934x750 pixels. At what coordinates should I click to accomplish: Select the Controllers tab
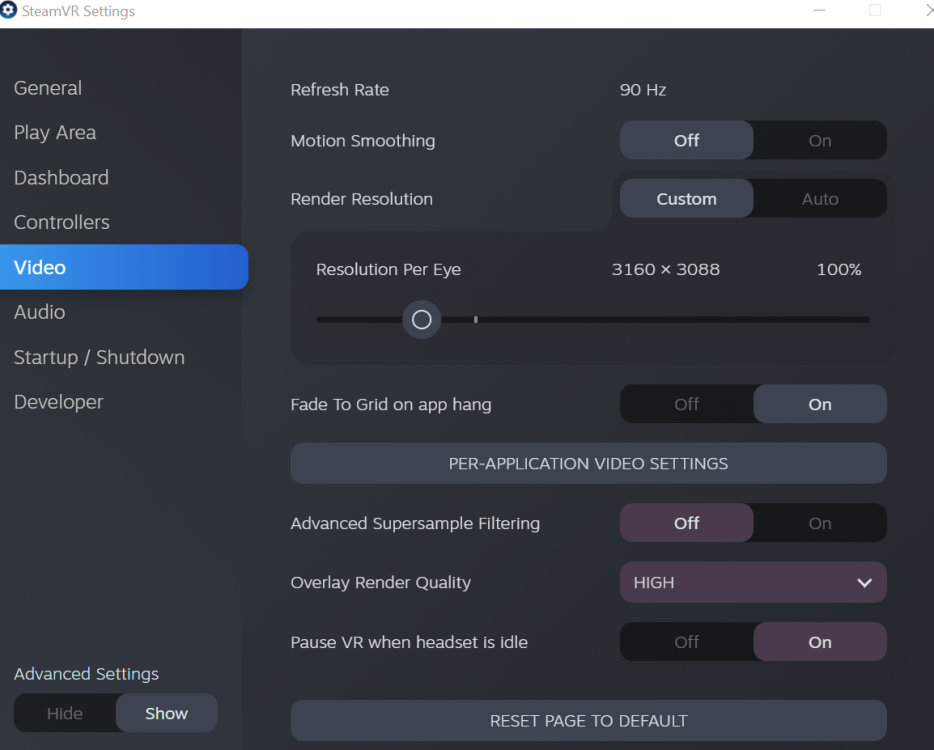pos(62,222)
